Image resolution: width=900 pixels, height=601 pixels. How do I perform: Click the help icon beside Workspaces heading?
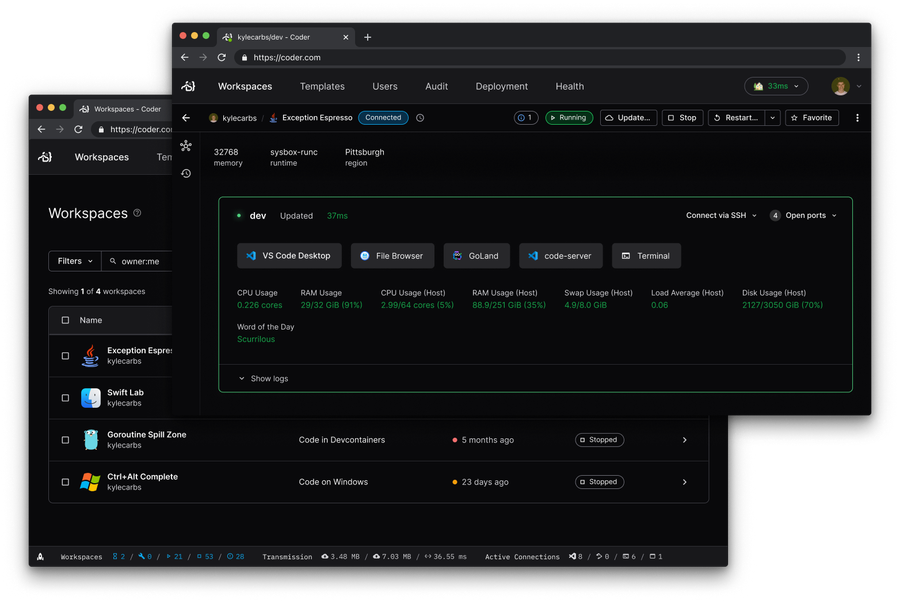137,213
